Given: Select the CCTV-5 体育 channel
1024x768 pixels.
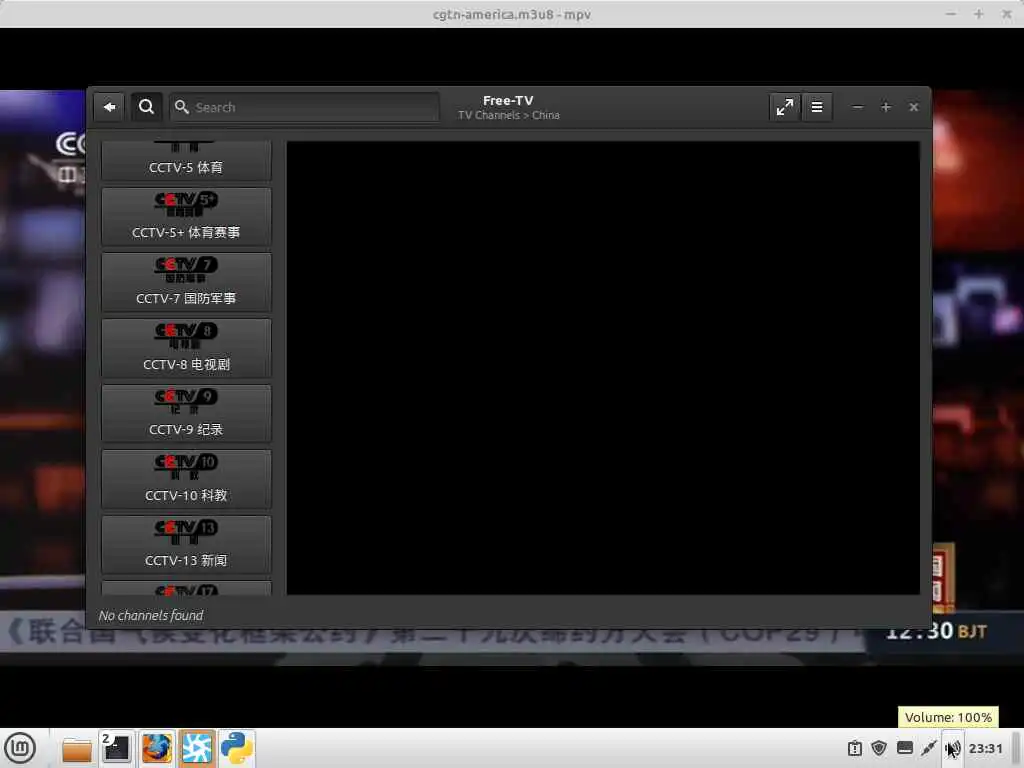Looking at the screenshot, I should pos(186,161).
